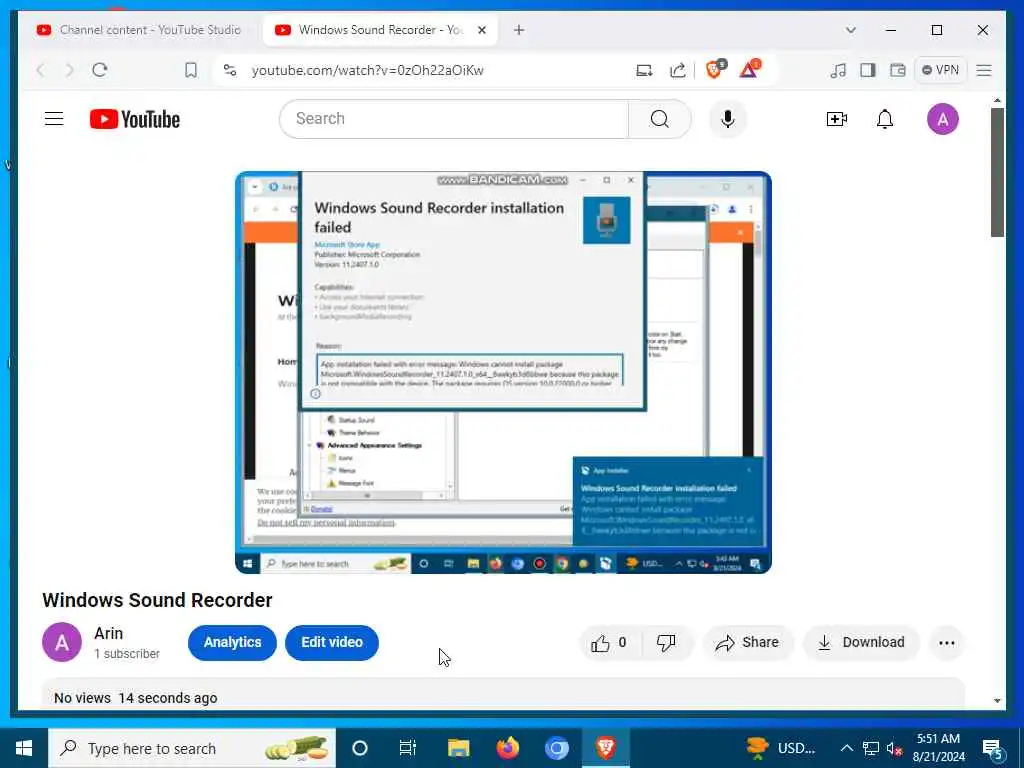Click the YouTube search input field
Screen dimensions: 1024x768
tap(455, 119)
